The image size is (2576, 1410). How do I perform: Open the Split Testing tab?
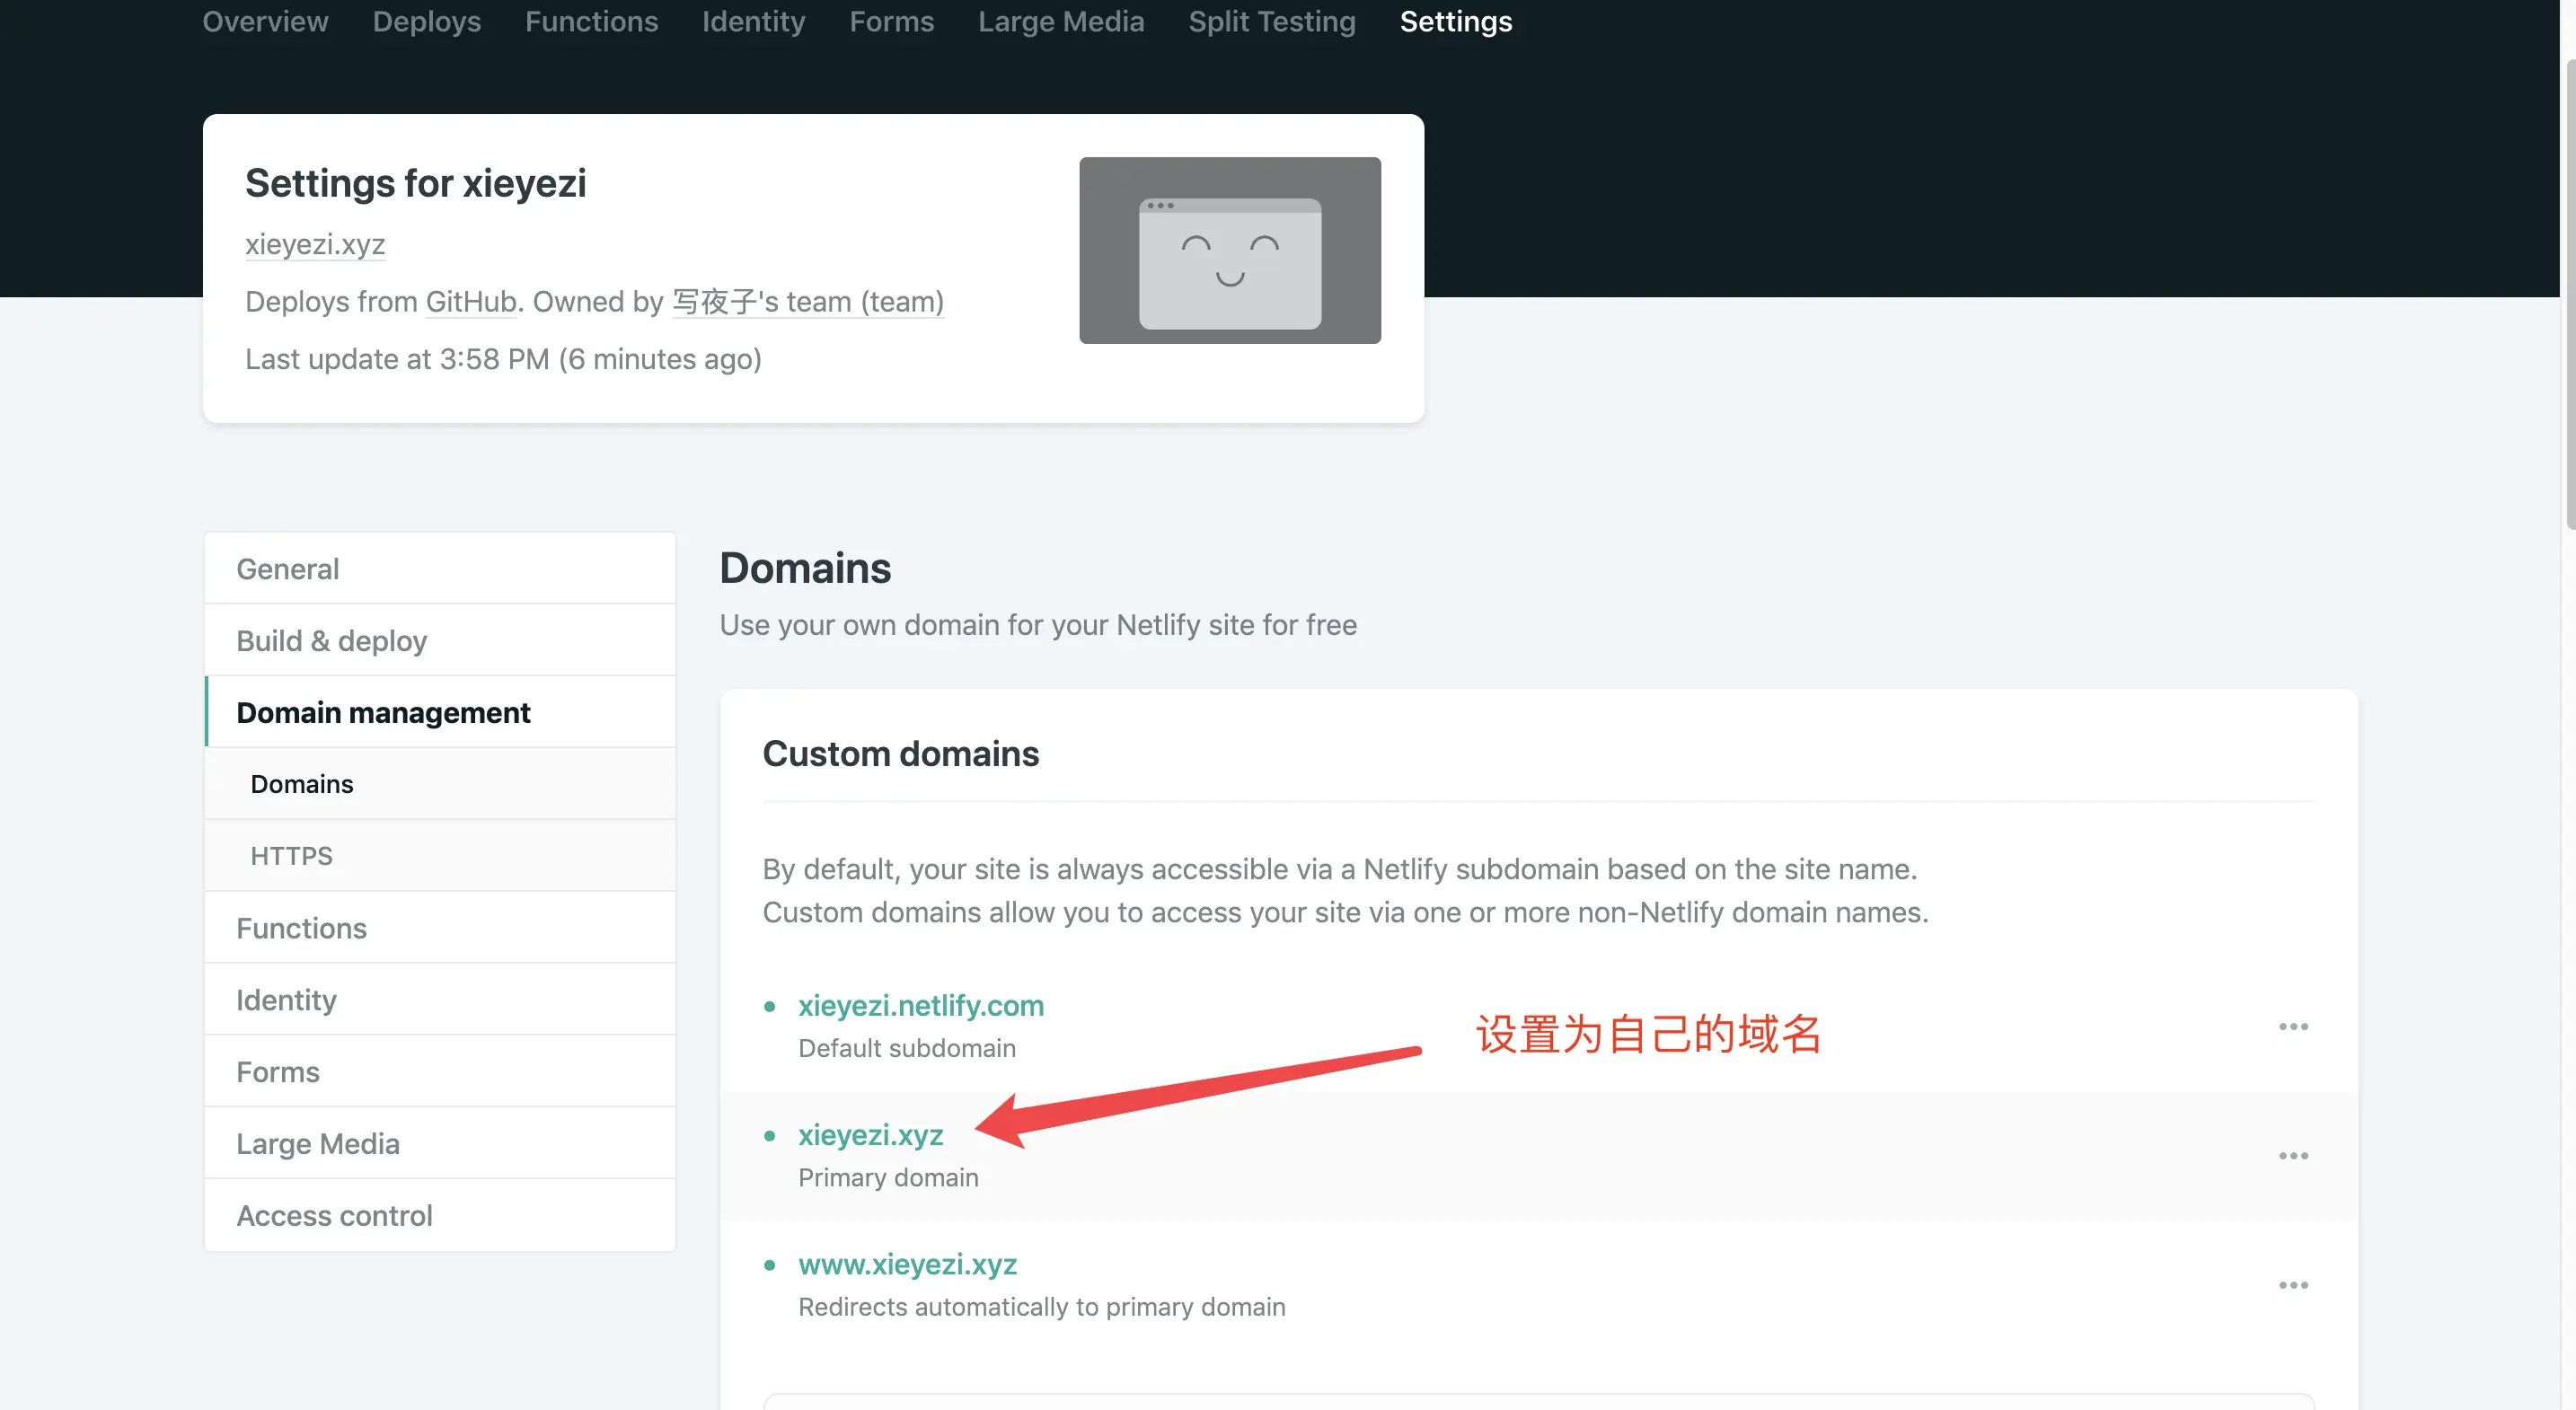tap(1271, 21)
